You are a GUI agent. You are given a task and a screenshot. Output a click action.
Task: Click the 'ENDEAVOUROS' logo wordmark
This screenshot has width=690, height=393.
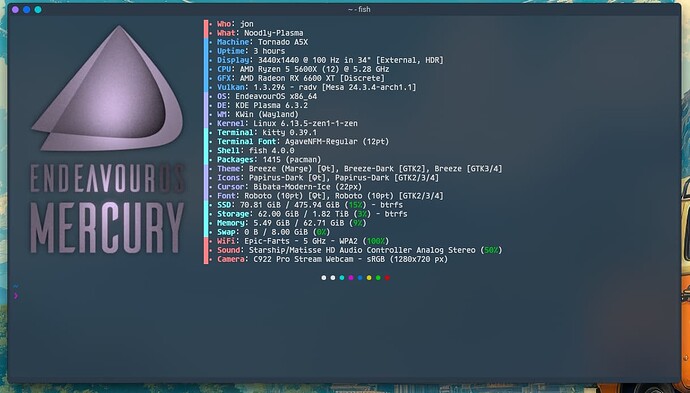pos(107,178)
